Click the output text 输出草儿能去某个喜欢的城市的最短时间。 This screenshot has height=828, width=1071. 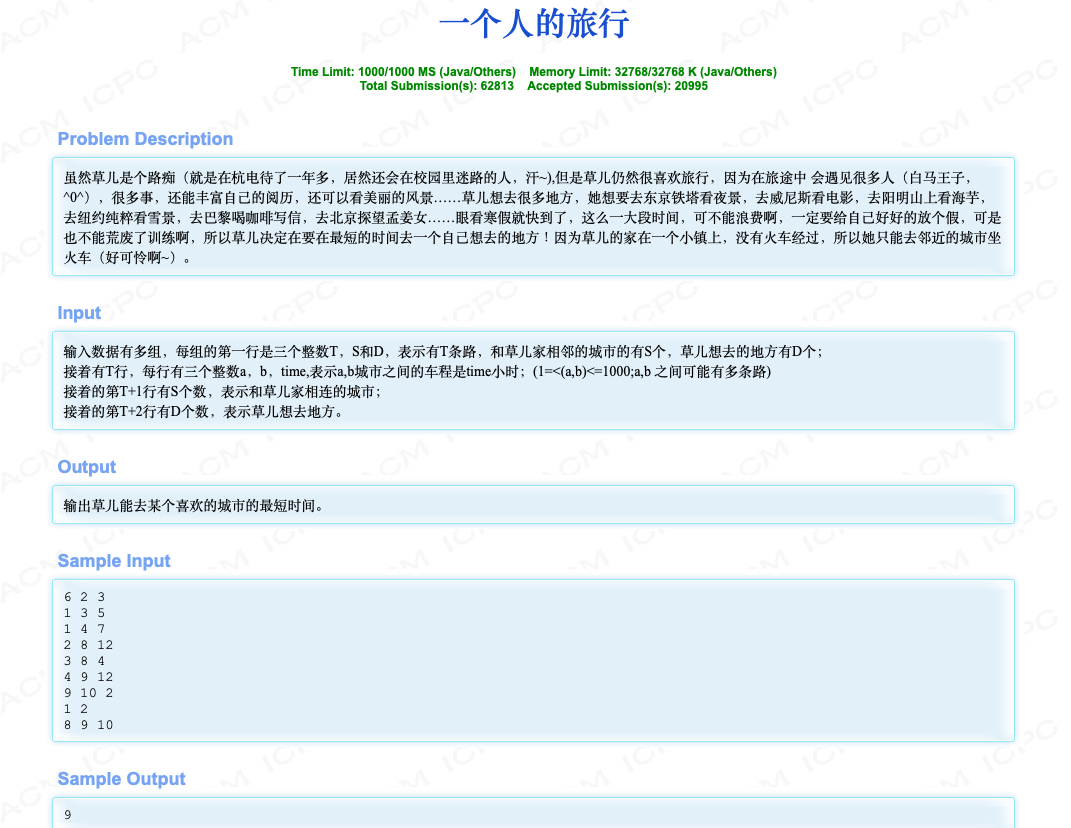tap(193, 506)
